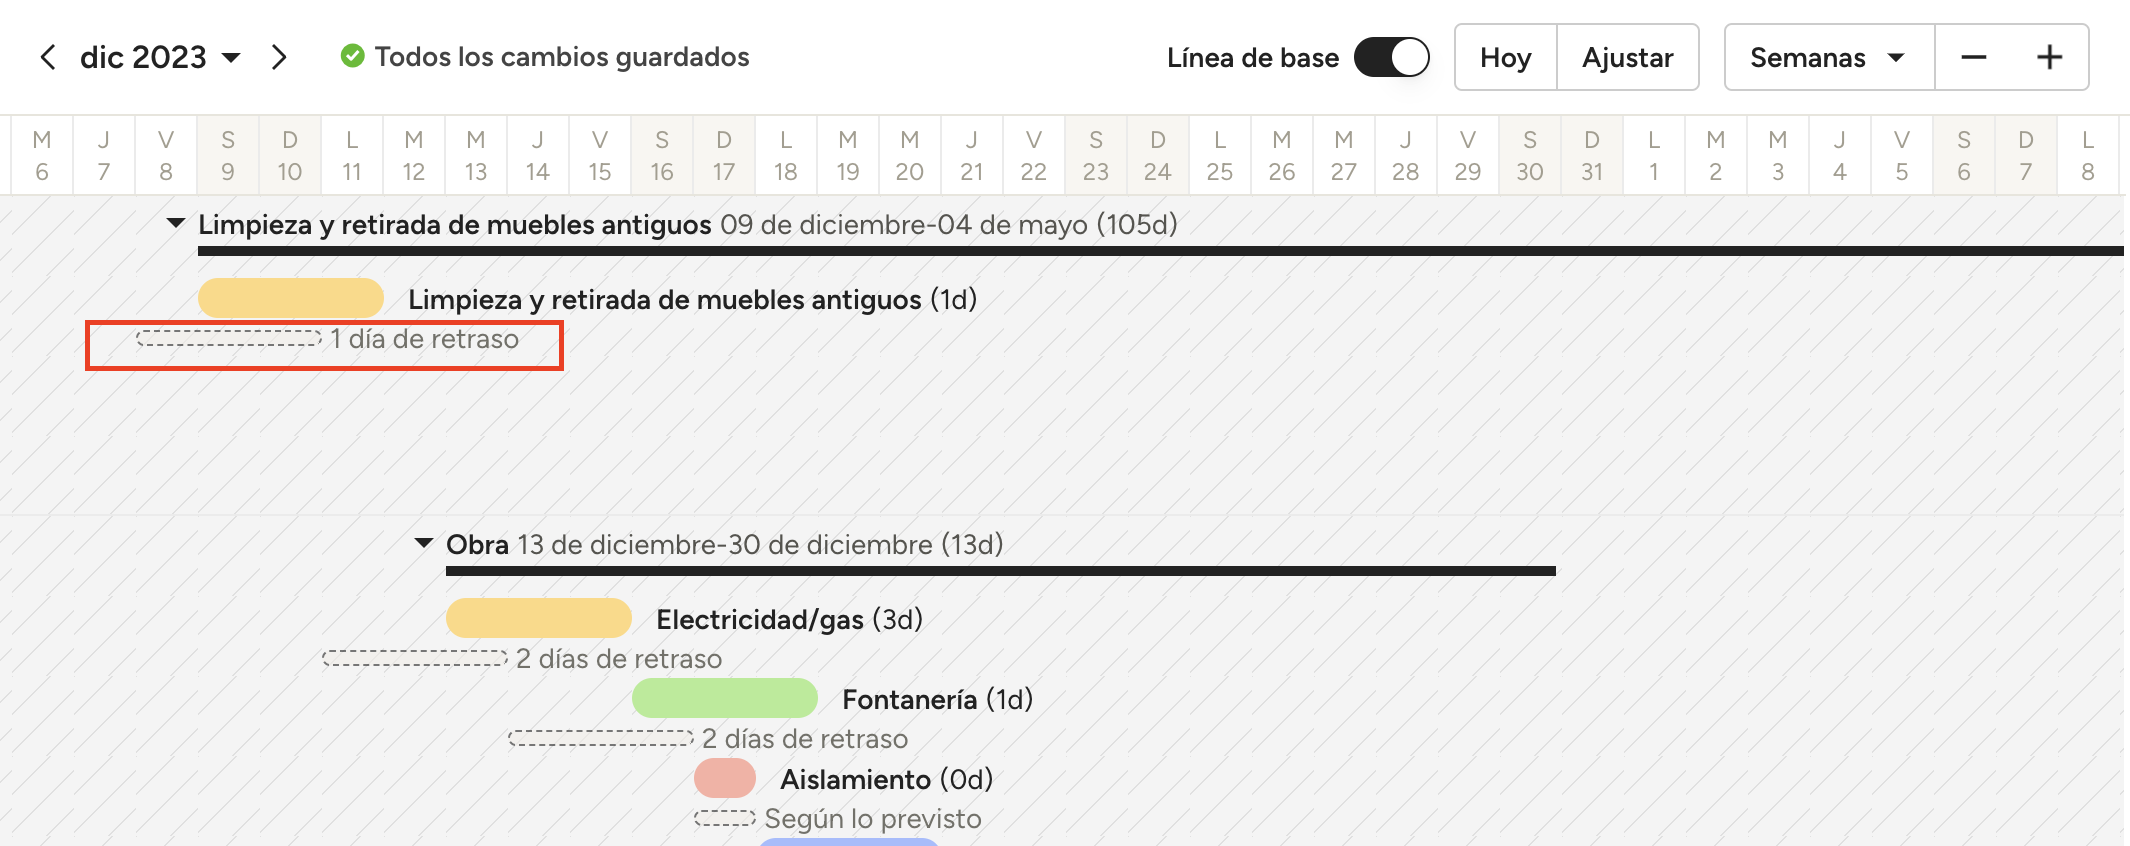The height and width of the screenshot is (846, 2130).
Task: Select the green Fontanería task bar
Action: (x=724, y=698)
